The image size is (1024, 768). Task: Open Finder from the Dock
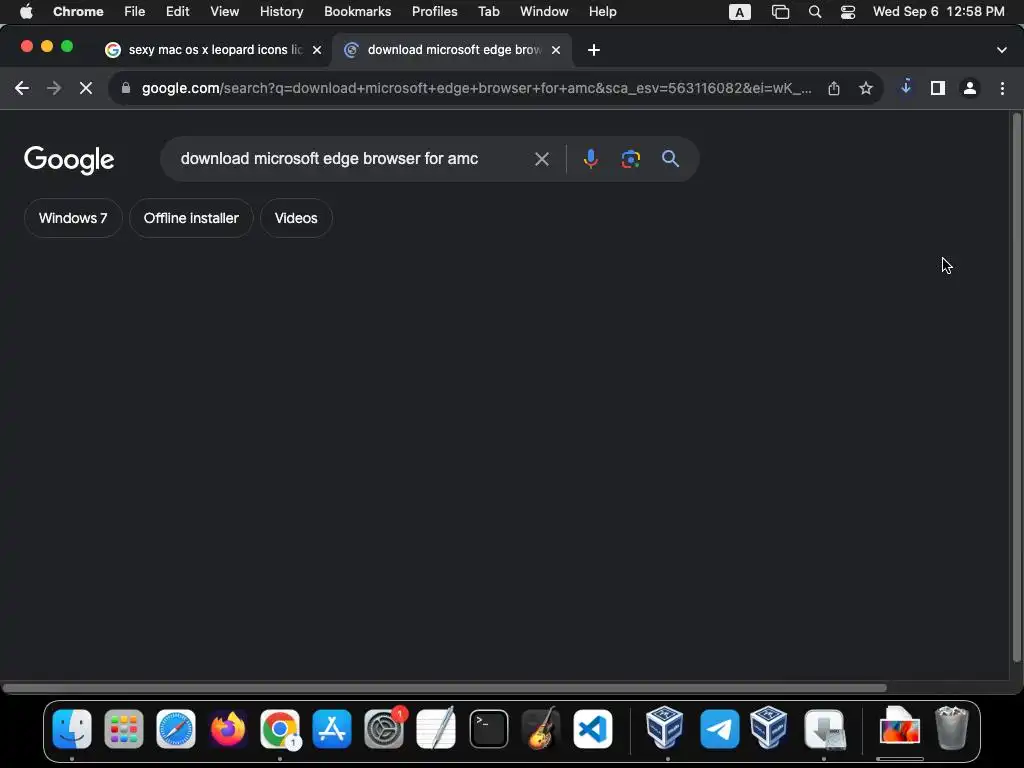click(x=72, y=729)
